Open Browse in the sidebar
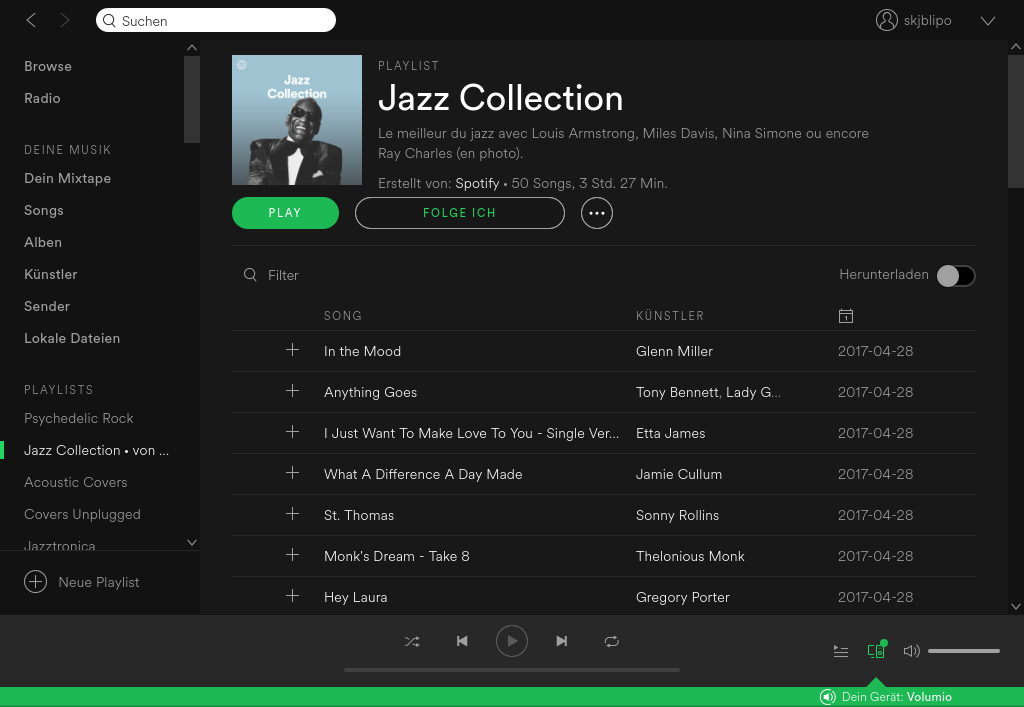 [48, 66]
